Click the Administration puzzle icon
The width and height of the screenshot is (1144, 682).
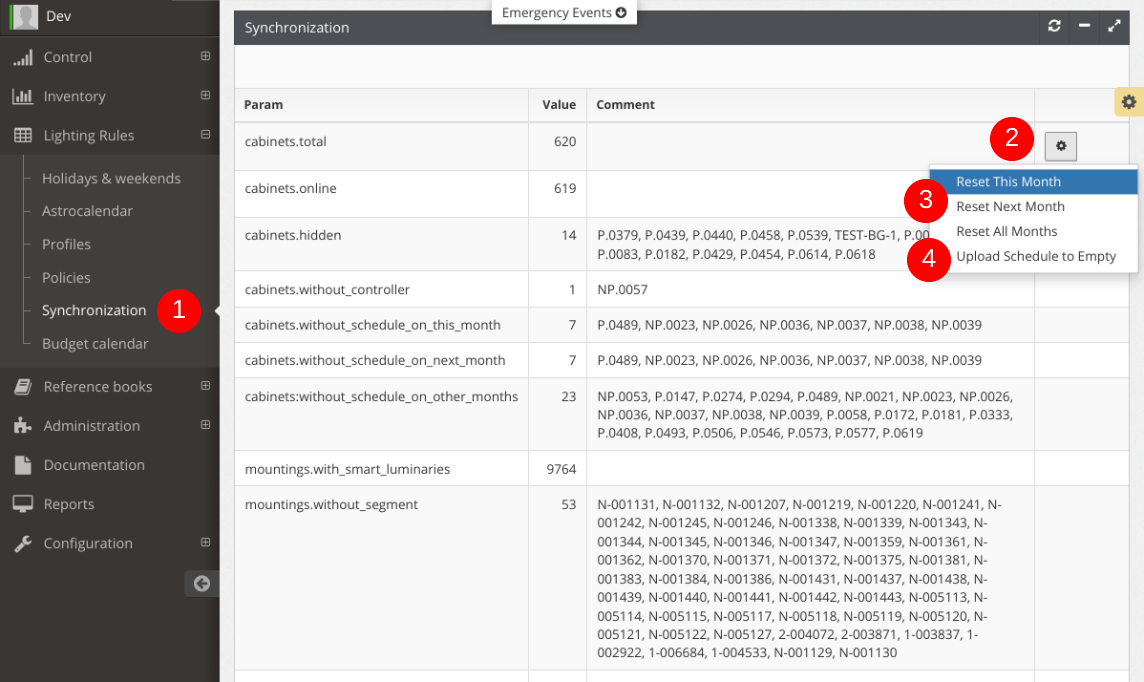[23, 426]
